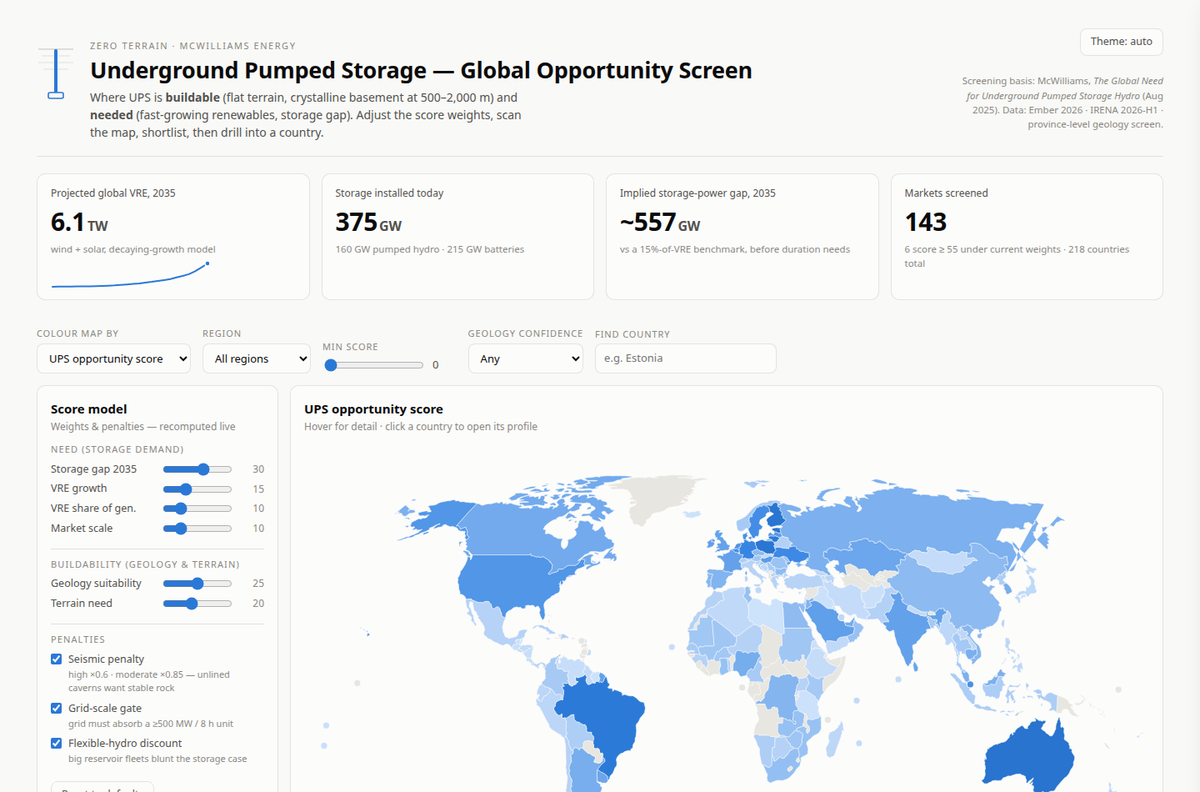This screenshot has width=1200, height=792.
Task: Adjust the Market scale slider
Action: [x=197, y=528]
